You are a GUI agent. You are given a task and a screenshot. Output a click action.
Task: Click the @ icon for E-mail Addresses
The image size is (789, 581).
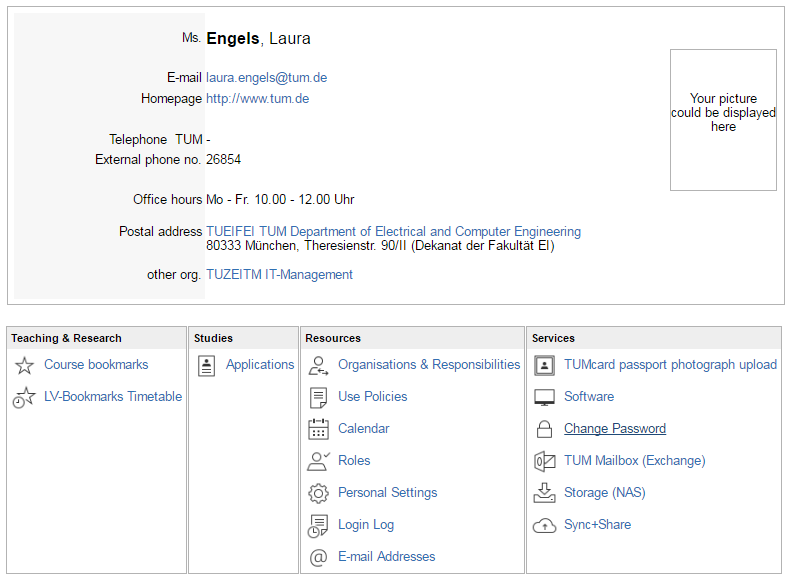point(319,557)
